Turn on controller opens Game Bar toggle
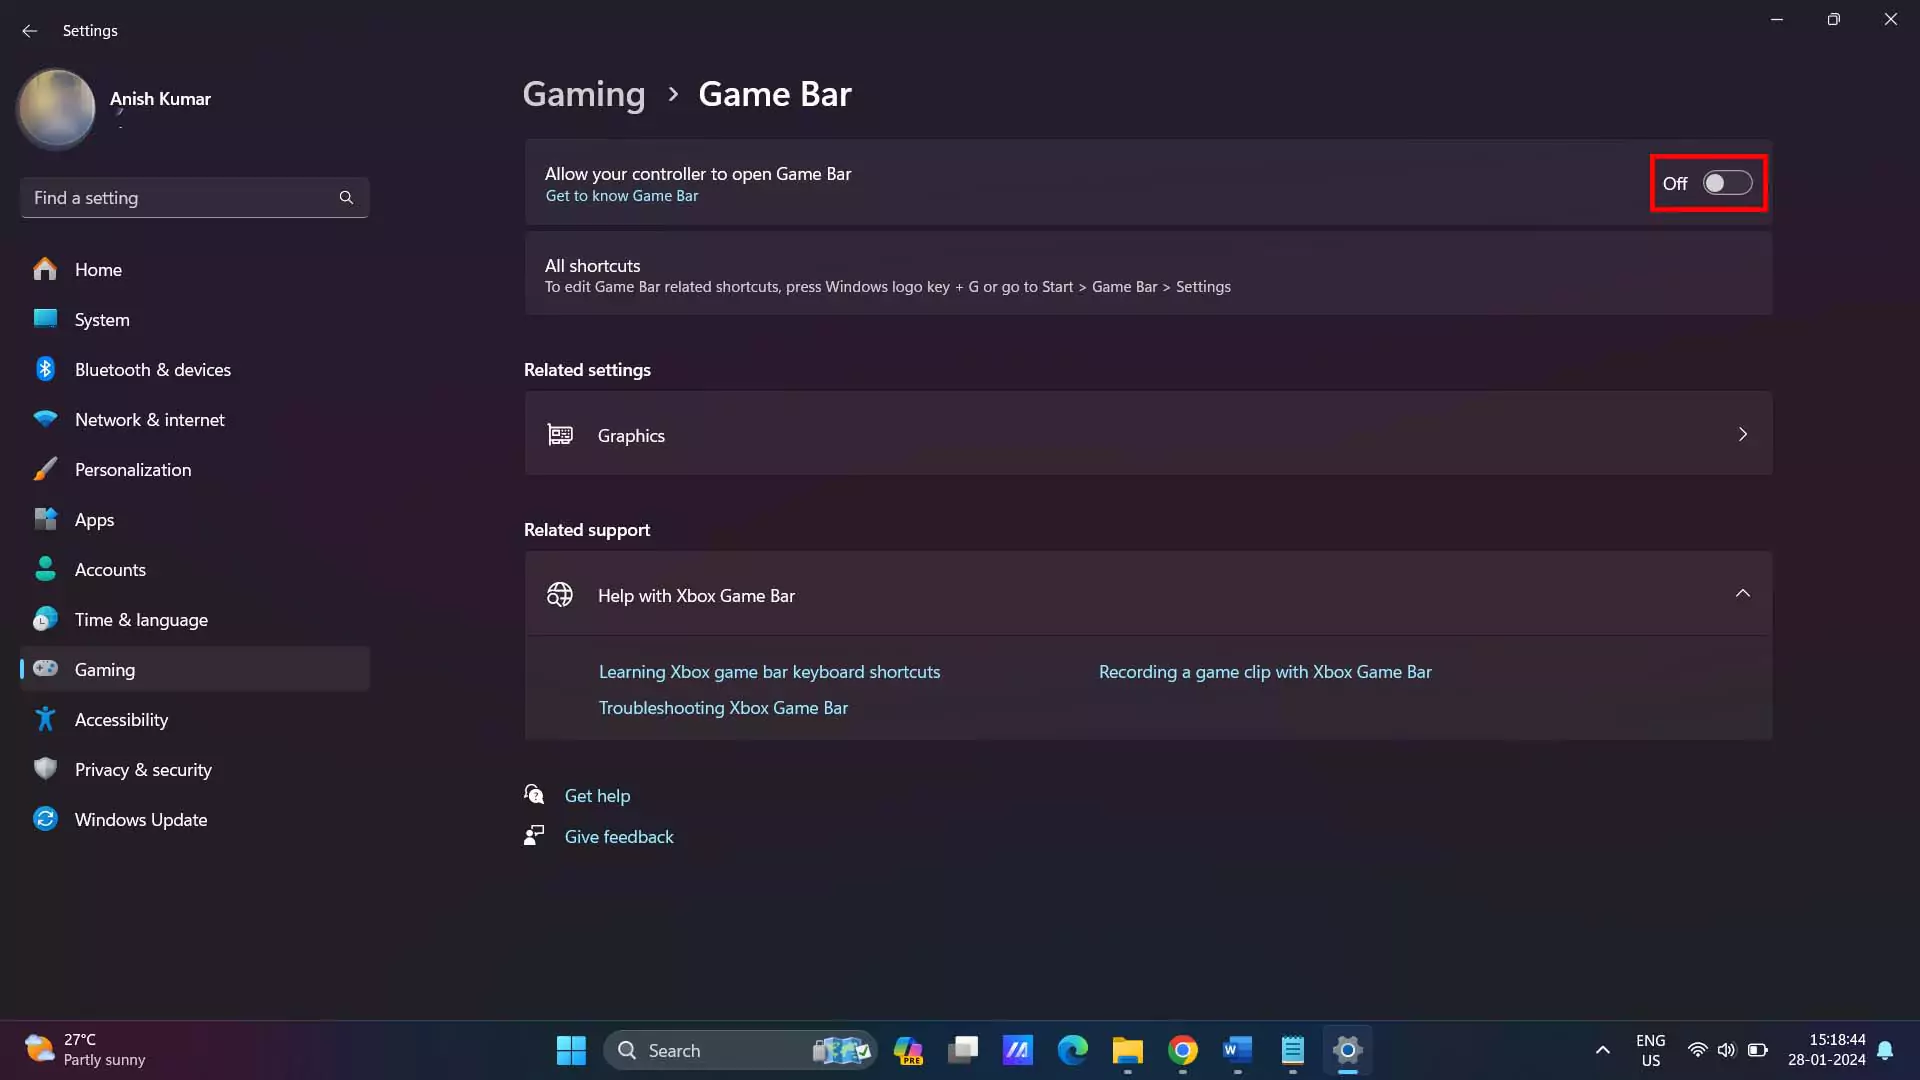 click(1727, 183)
